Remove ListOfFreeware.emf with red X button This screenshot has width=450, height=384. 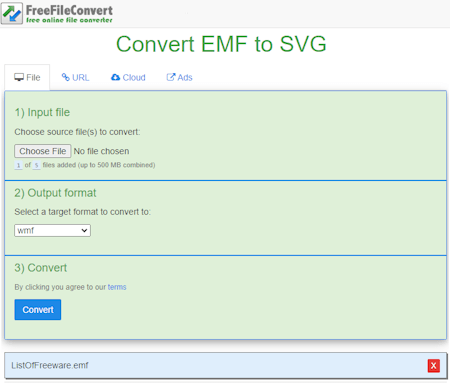(x=434, y=366)
